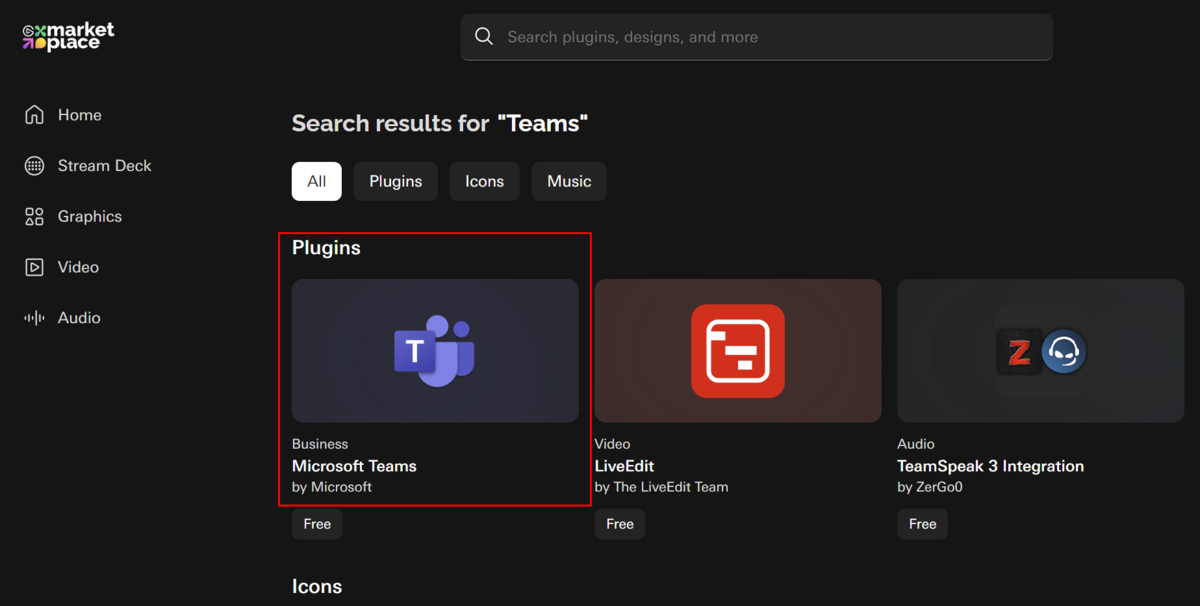Click Video category label above LiveEdit

point(613,444)
